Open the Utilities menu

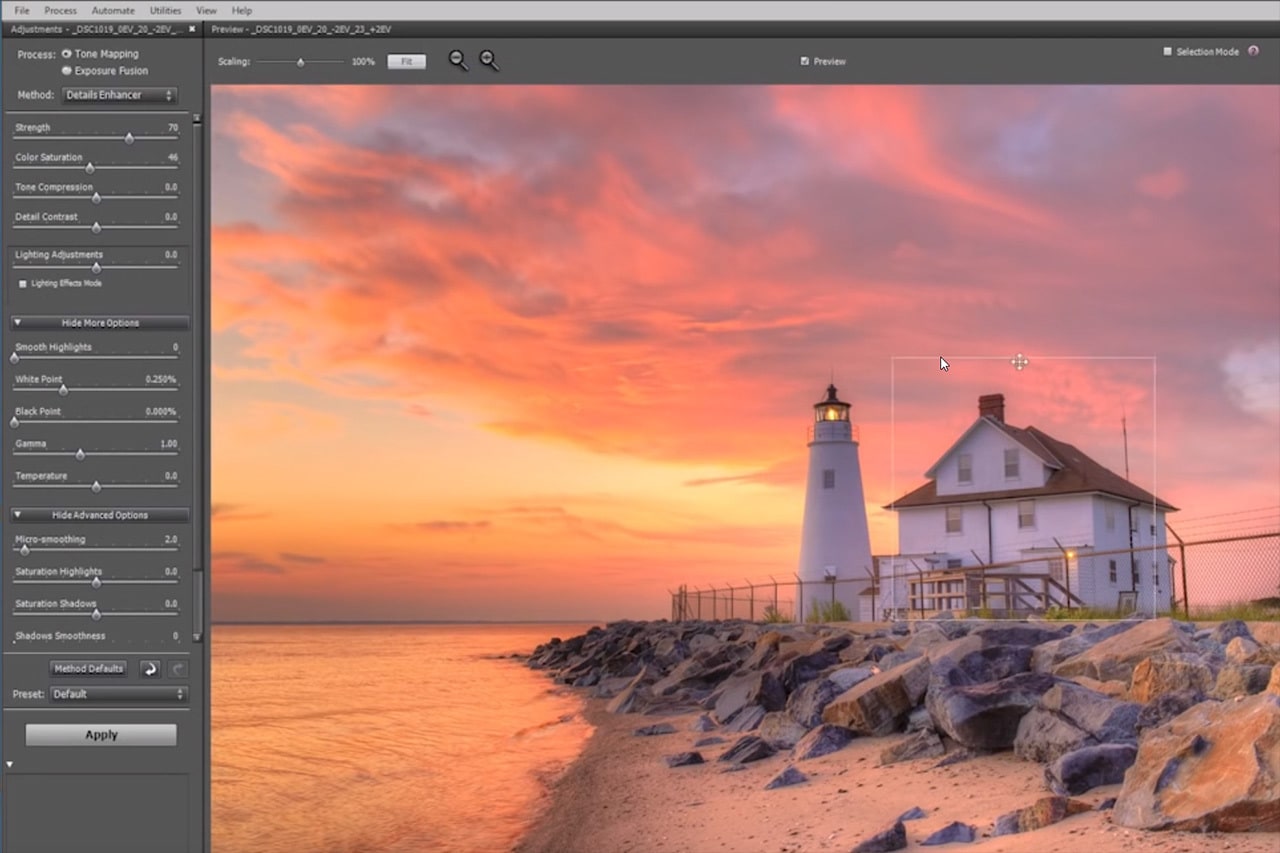click(x=165, y=10)
